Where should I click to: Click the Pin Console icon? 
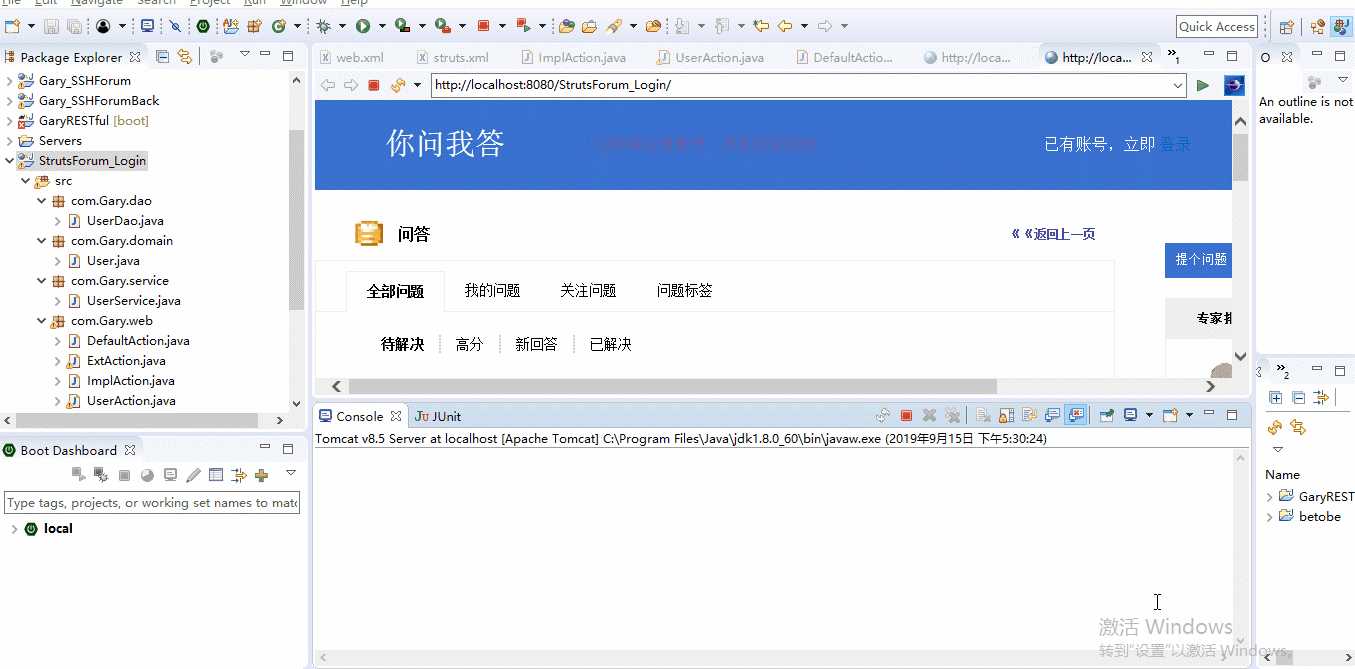click(x=1106, y=415)
